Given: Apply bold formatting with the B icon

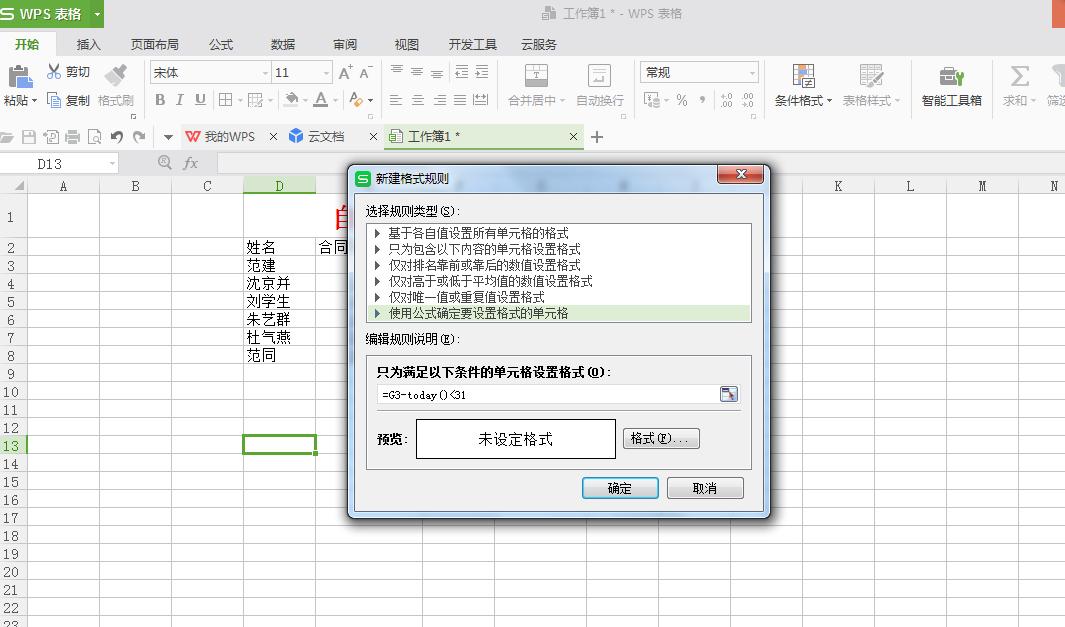Looking at the screenshot, I should click(x=159, y=100).
